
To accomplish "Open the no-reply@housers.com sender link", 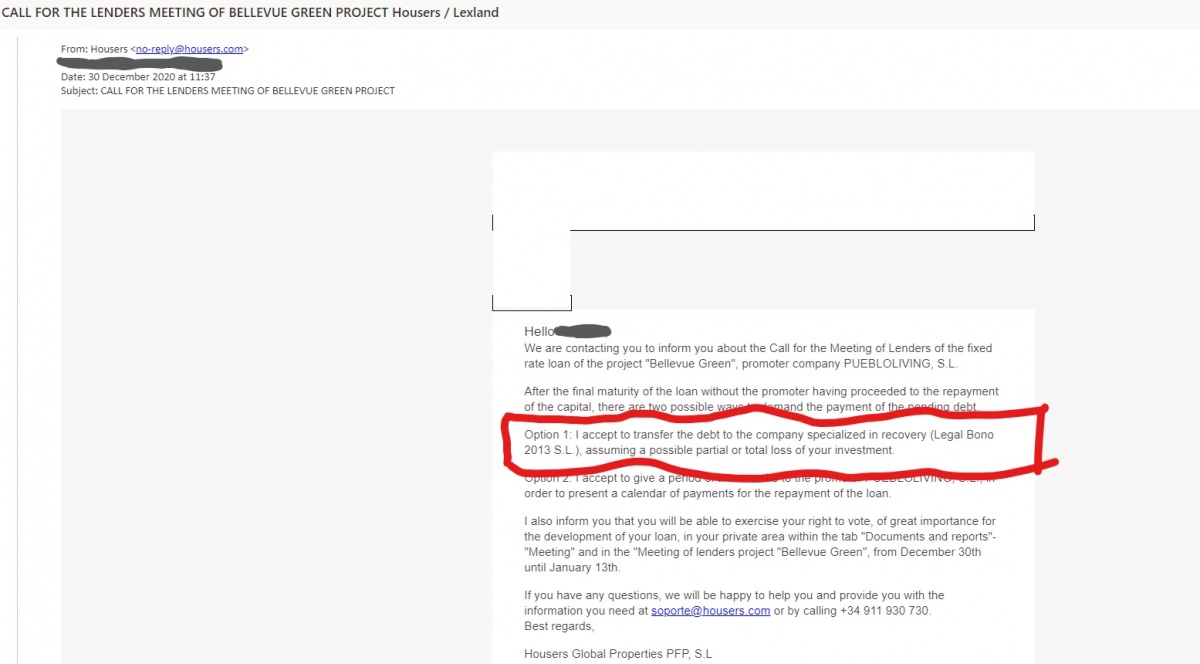I will tap(190, 49).
